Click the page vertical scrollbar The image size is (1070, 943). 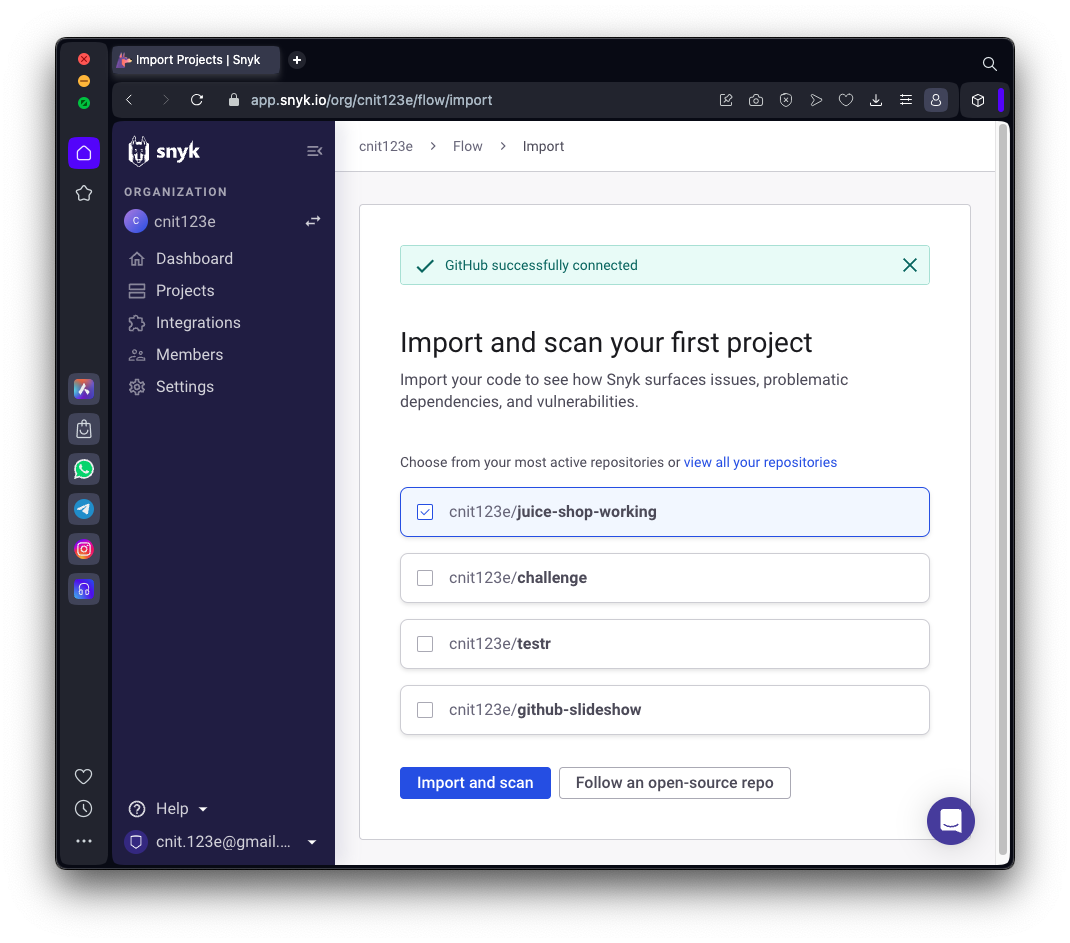click(1002, 487)
